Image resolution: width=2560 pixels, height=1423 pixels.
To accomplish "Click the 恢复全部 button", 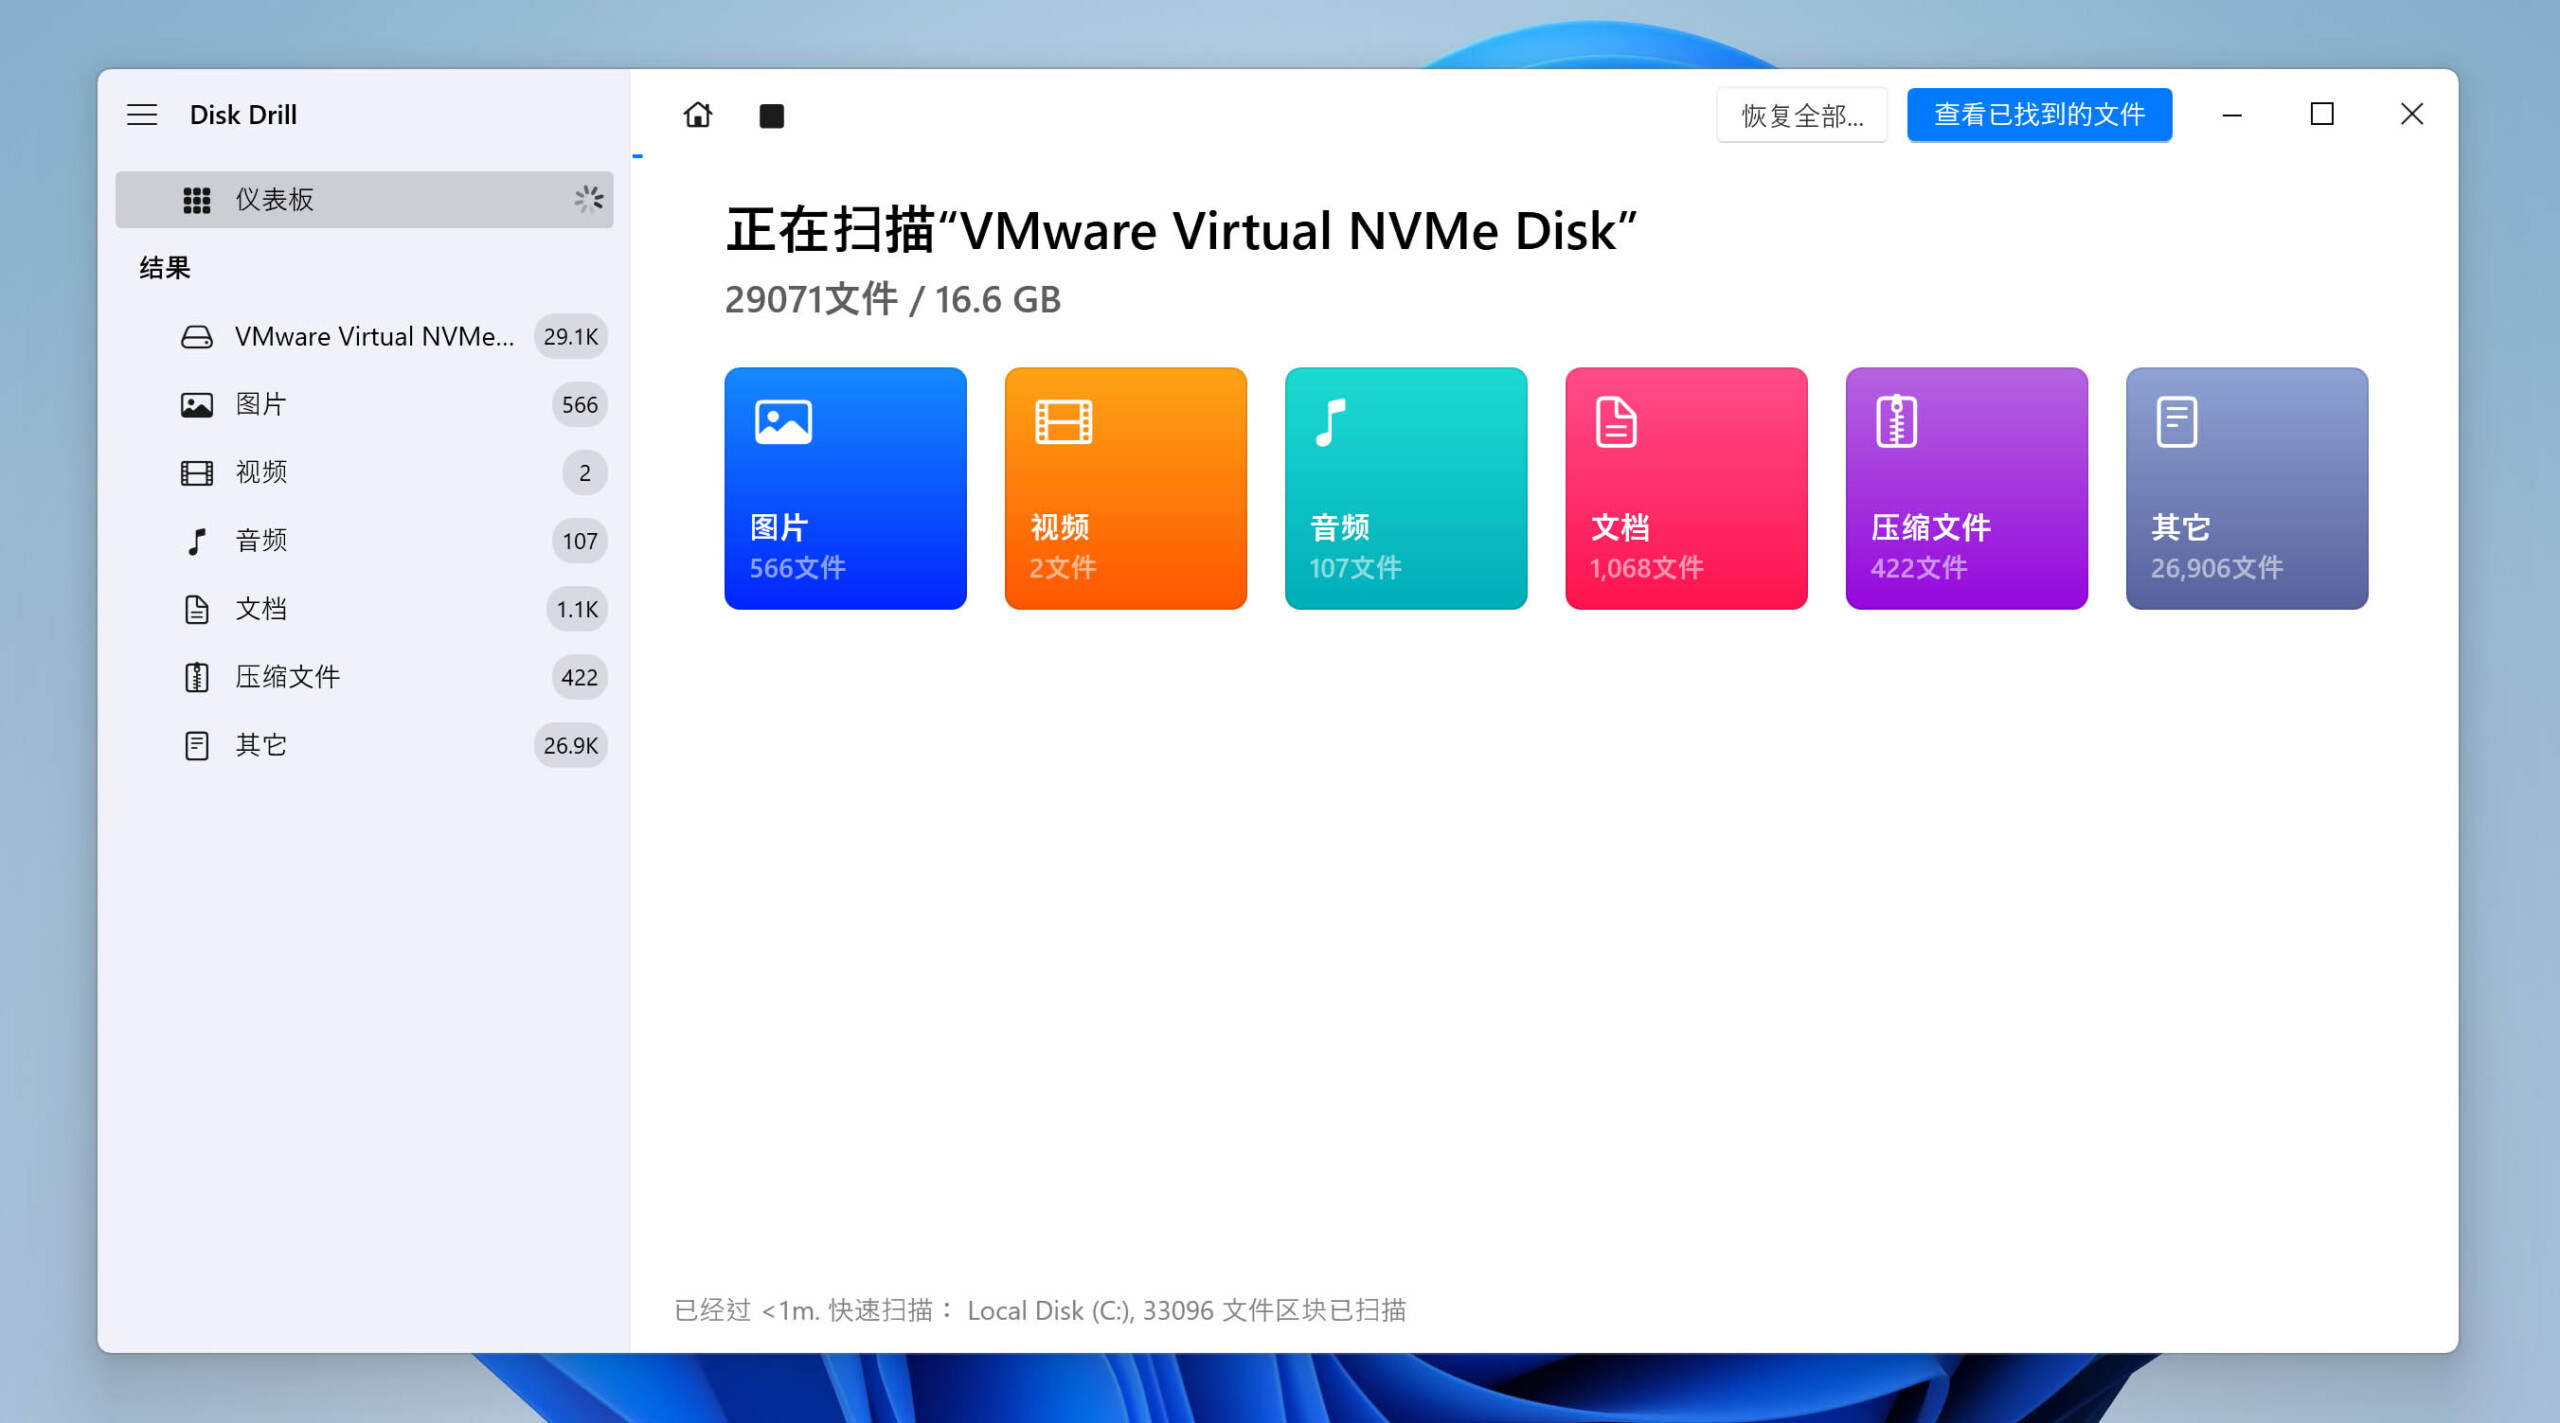I will (1802, 115).
